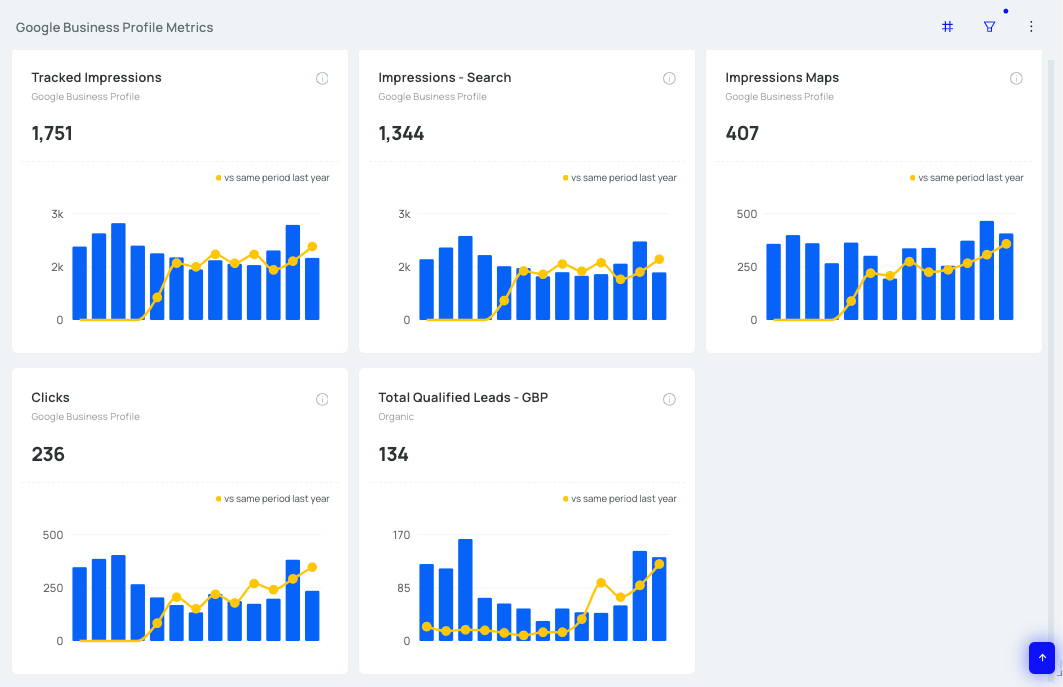Click the scroll-to-top arrow button

(1042, 658)
